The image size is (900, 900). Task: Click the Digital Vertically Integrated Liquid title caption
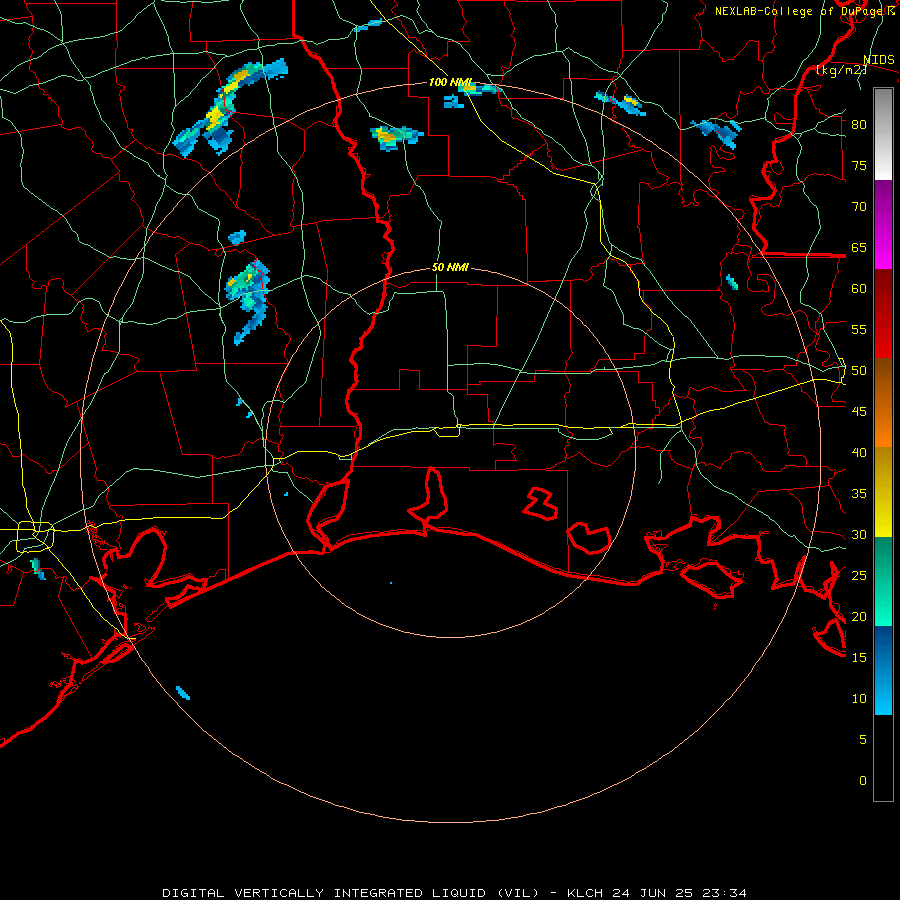[455, 893]
